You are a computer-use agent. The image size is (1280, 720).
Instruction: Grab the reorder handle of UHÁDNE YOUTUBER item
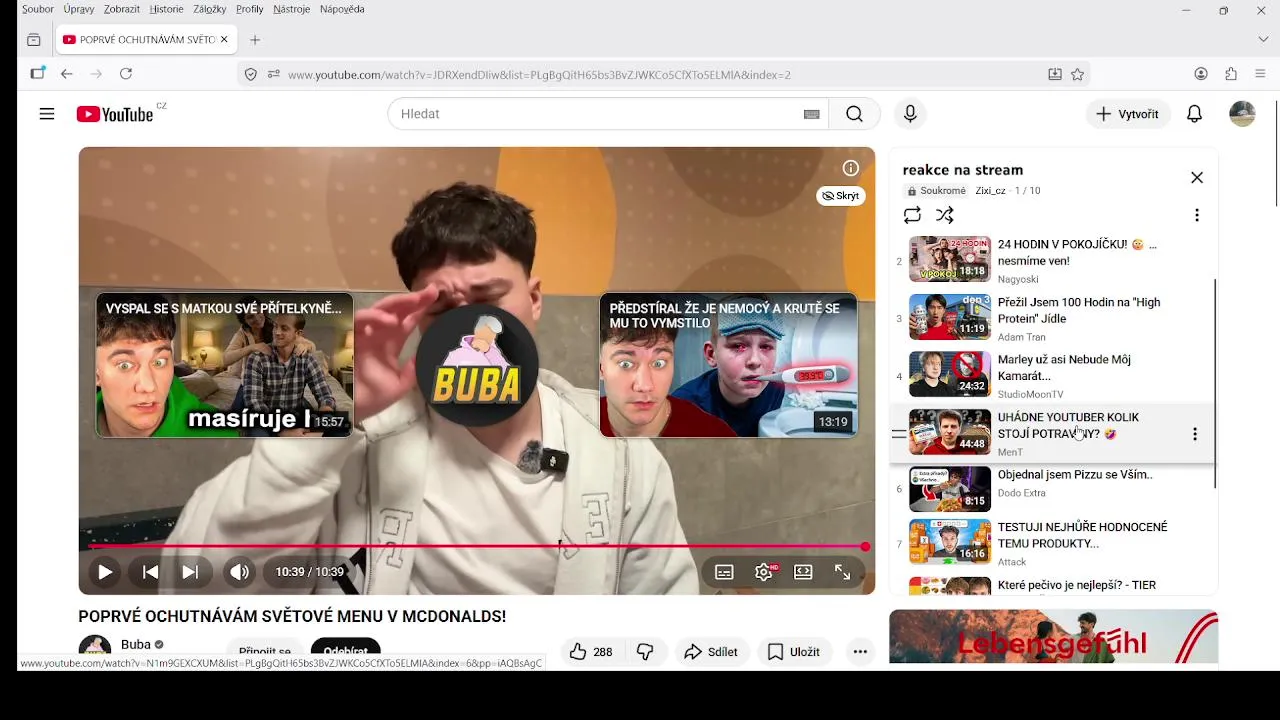[x=899, y=434]
